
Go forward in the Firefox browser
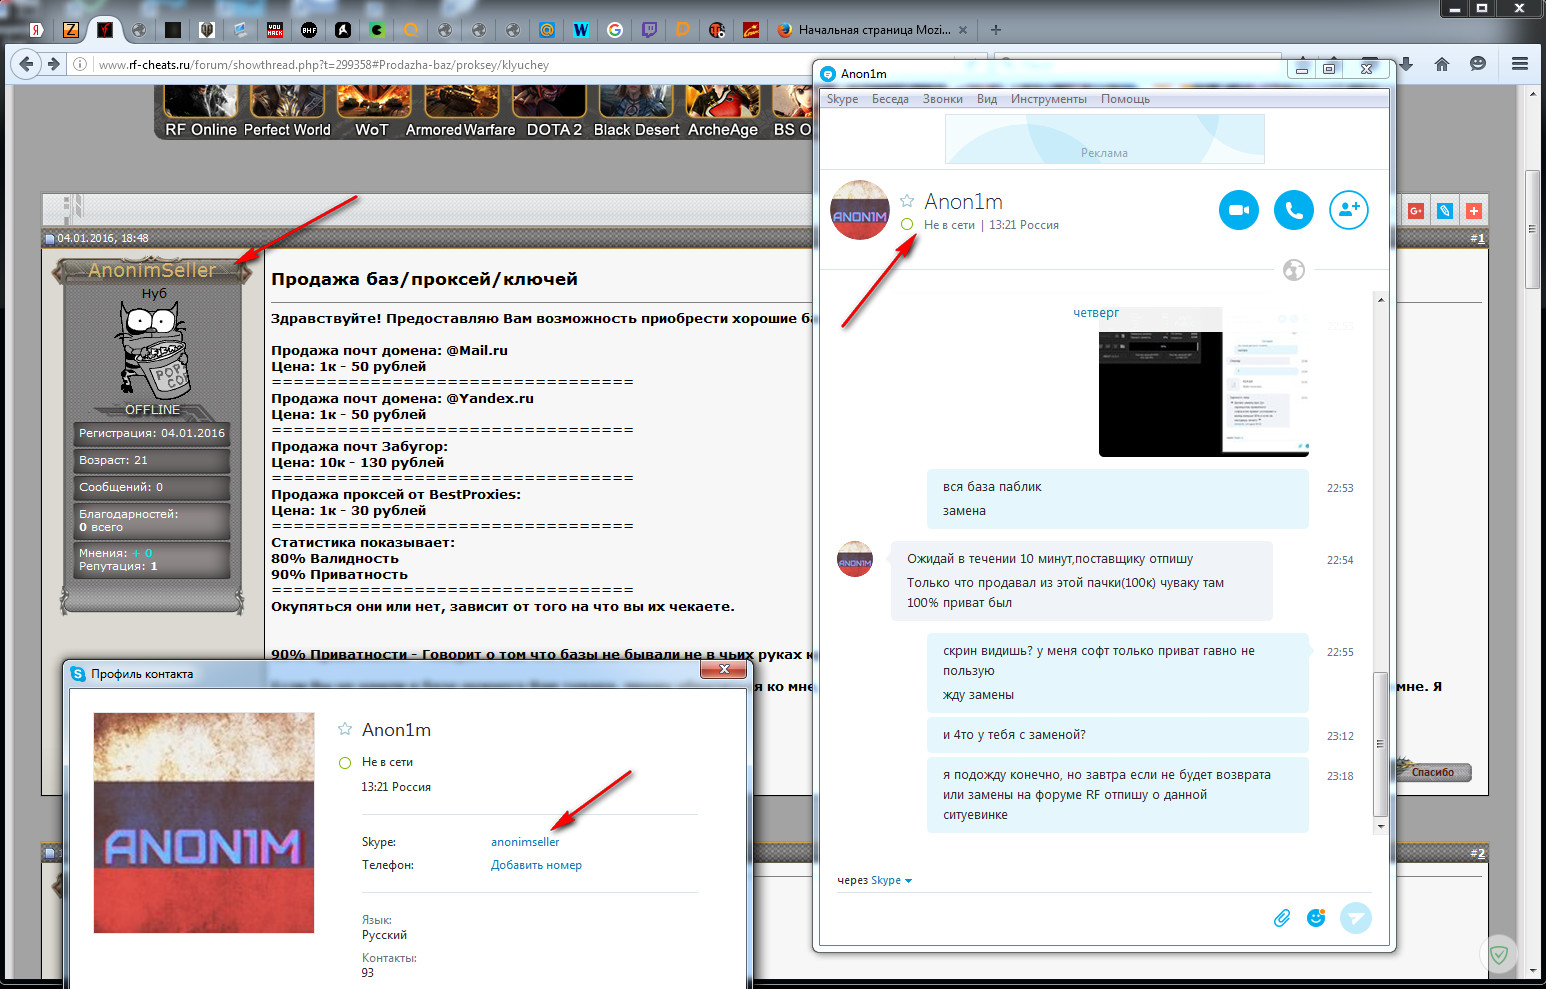[54, 64]
